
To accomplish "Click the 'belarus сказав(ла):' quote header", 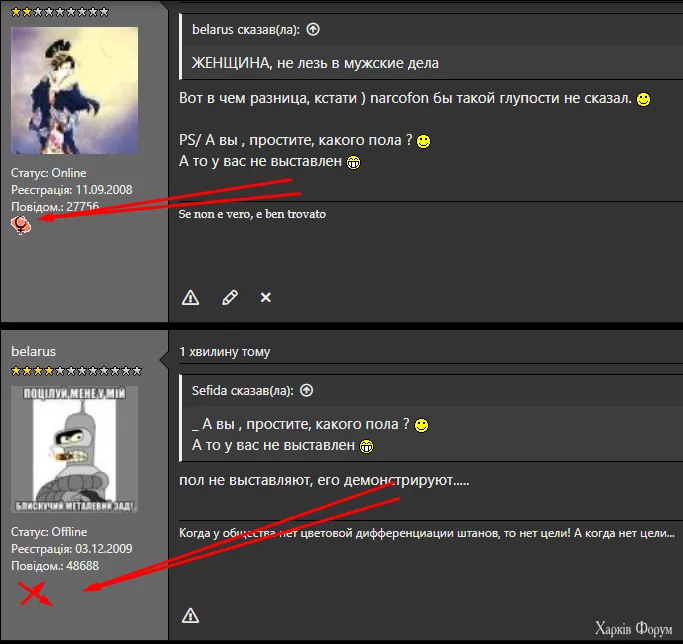I will click(246, 30).
